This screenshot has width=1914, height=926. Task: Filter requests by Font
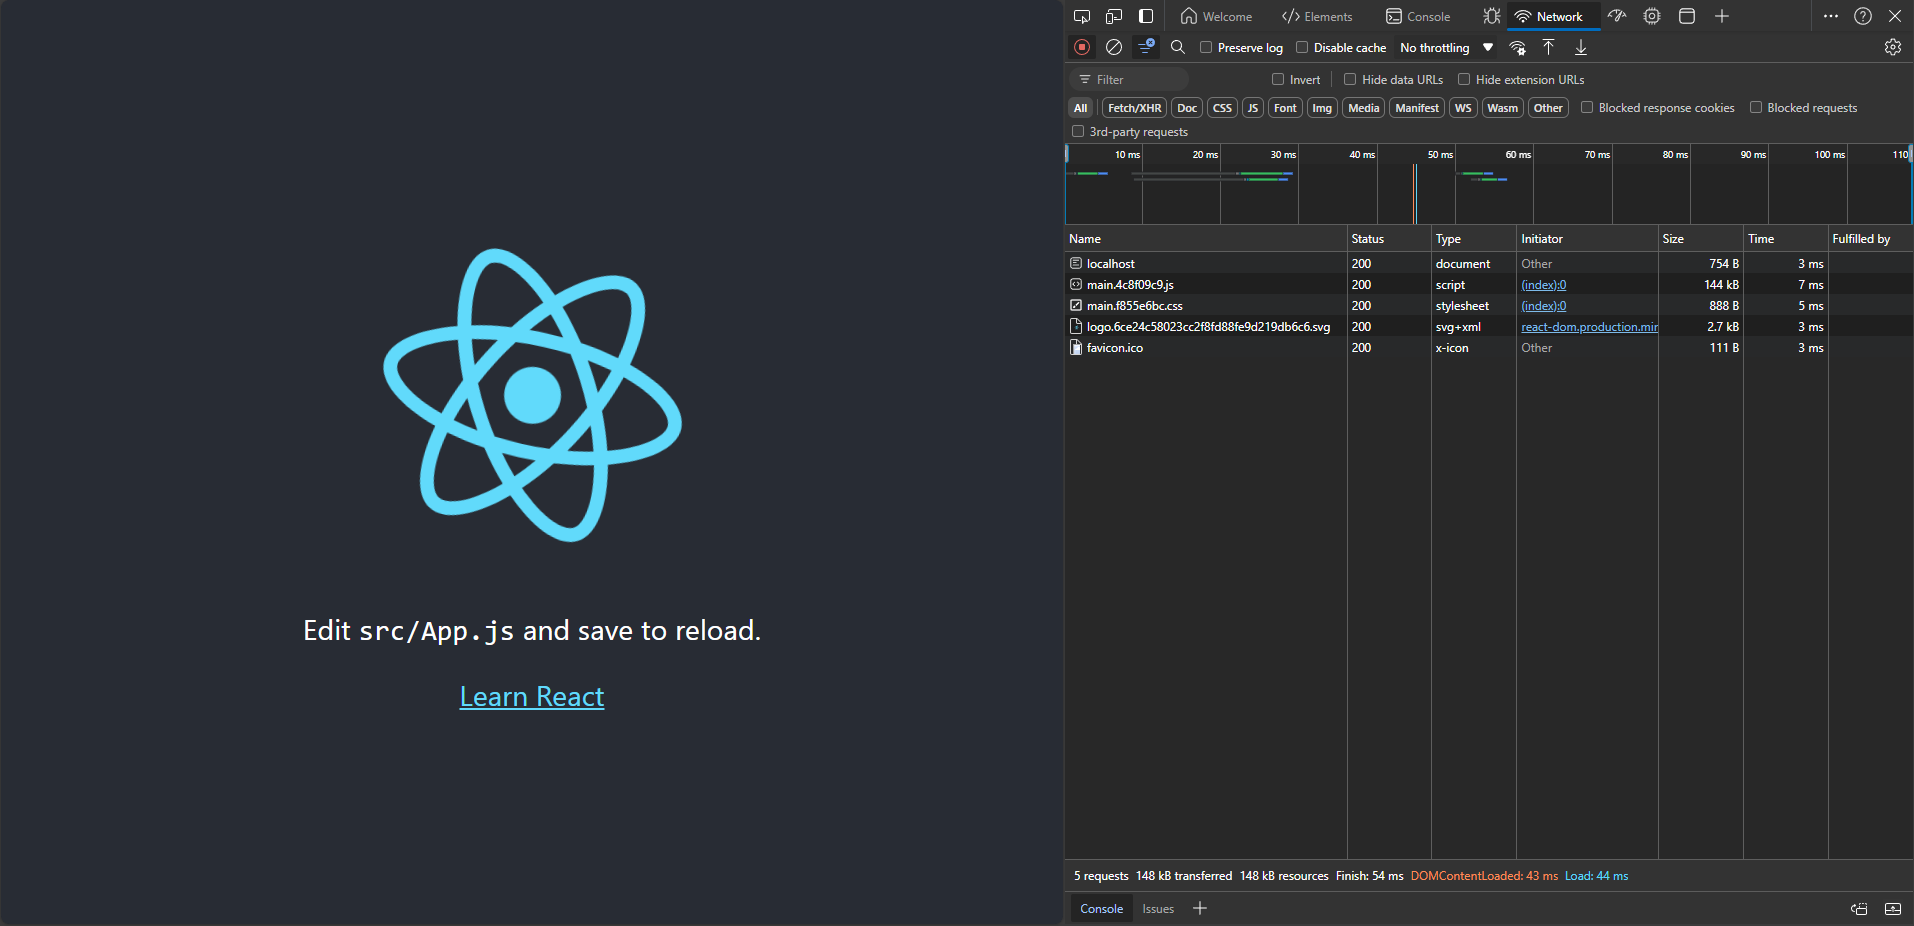tap(1285, 108)
